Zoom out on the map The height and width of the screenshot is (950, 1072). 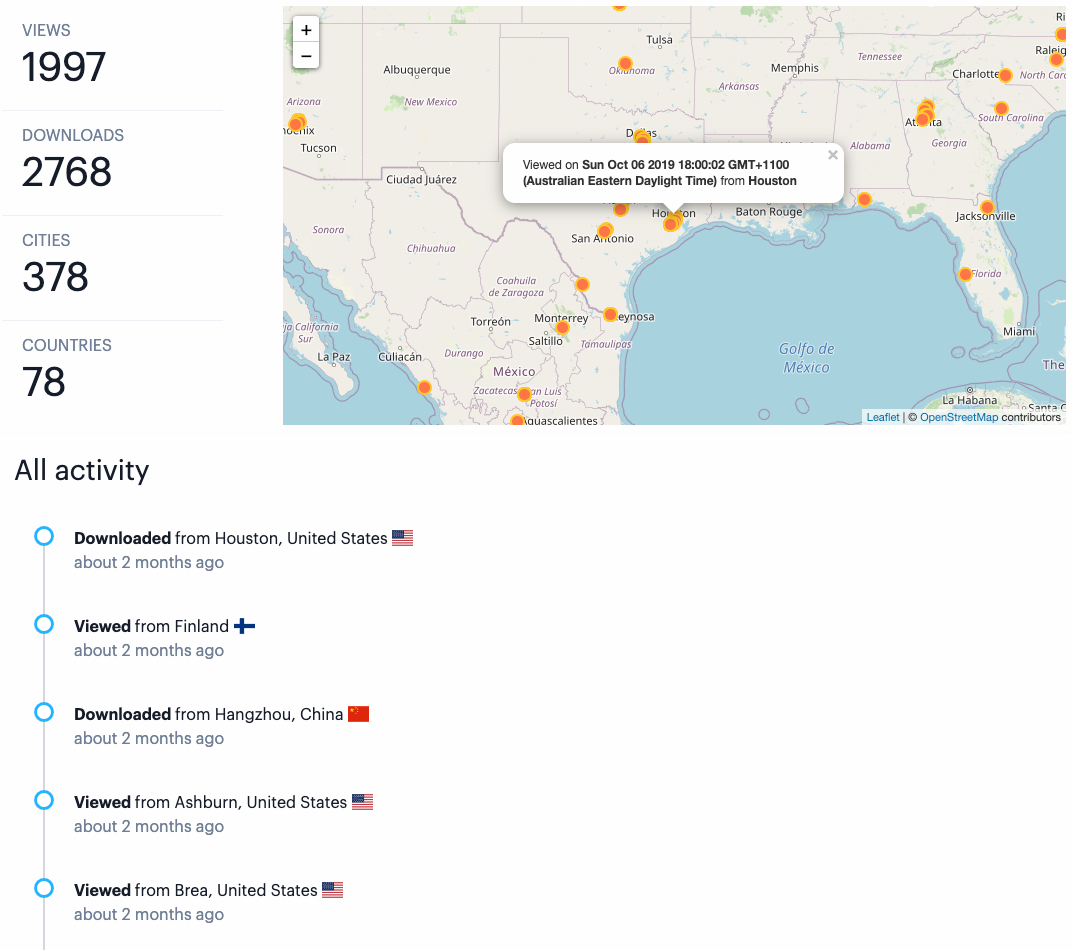click(x=306, y=56)
